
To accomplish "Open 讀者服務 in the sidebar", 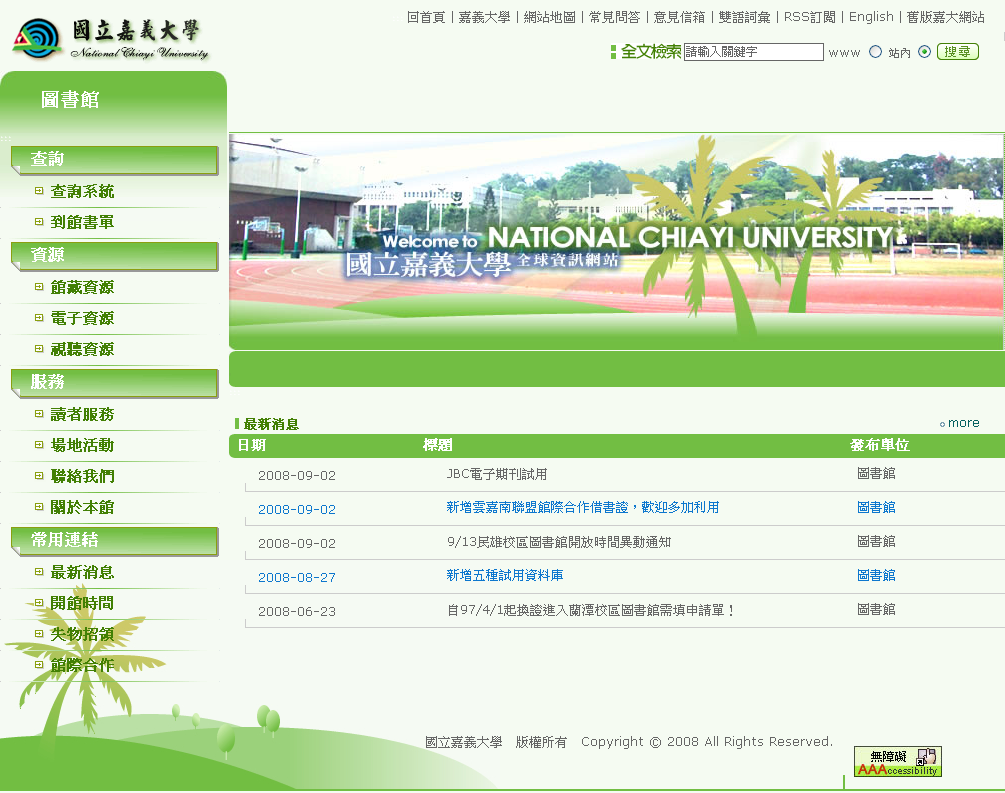I will pyautogui.click(x=82, y=415).
